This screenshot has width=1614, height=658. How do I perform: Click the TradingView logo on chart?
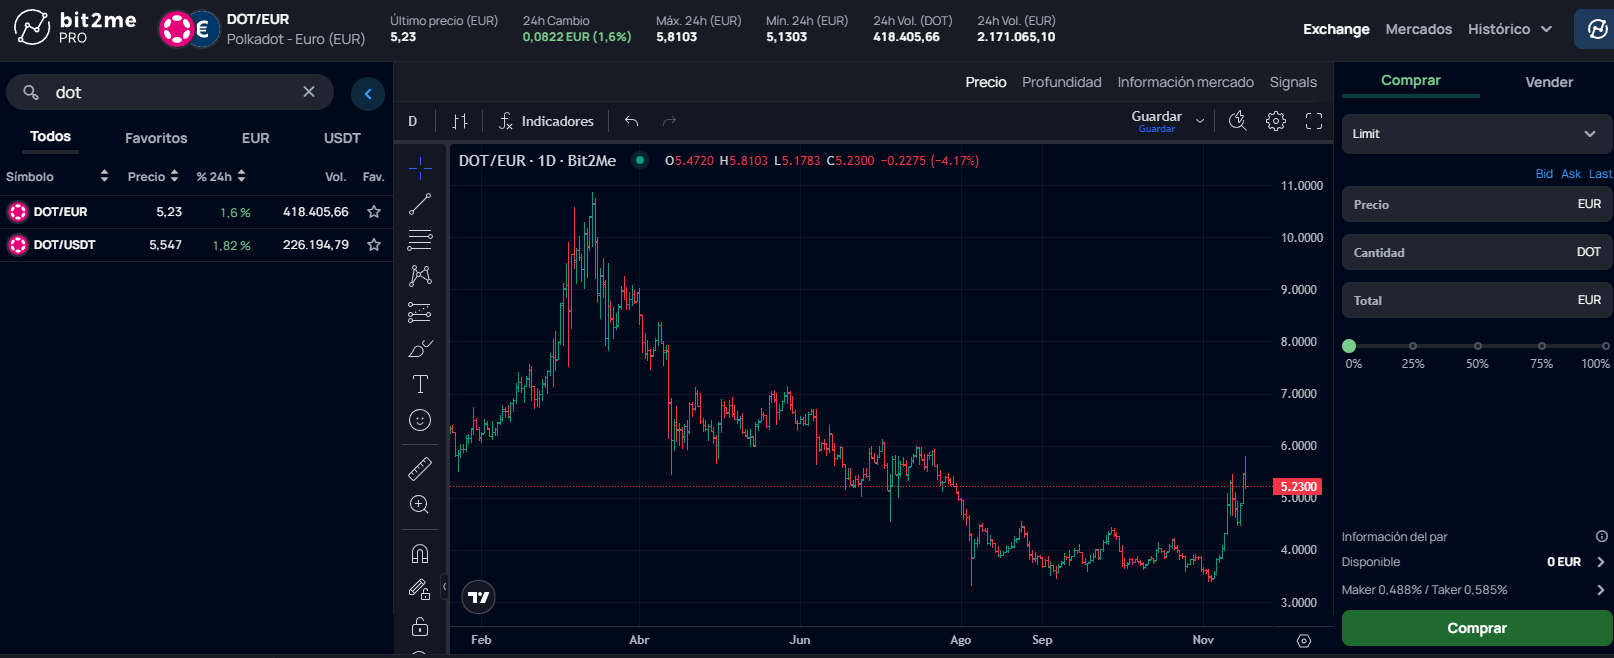[x=479, y=597]
